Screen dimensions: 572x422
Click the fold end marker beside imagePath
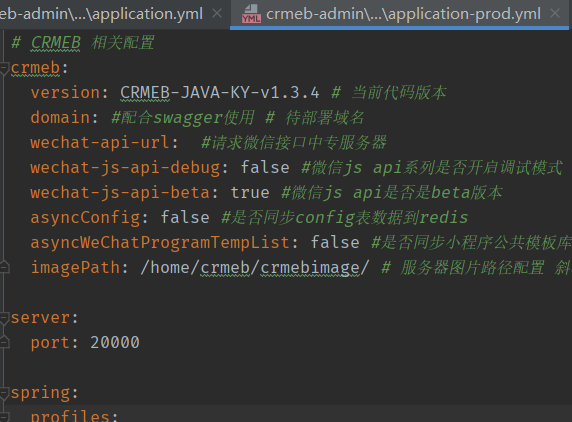pos(4,267)
